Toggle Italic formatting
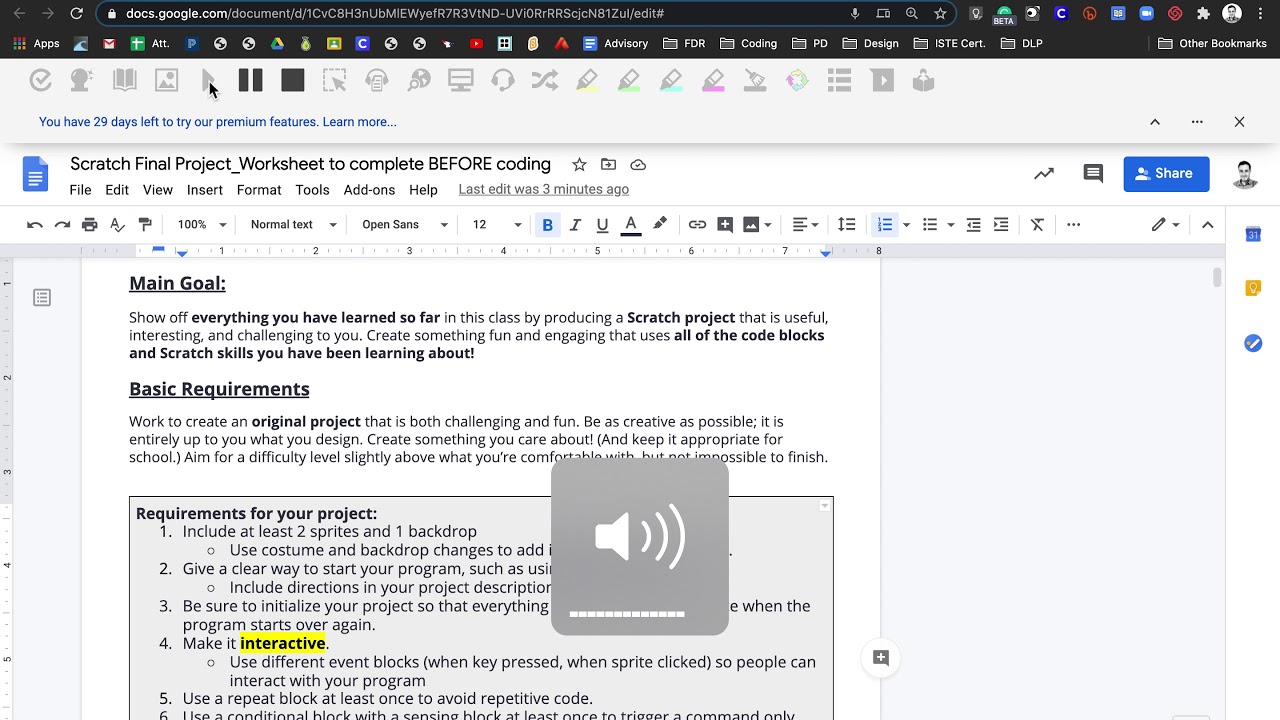 [x=575, y=225]
